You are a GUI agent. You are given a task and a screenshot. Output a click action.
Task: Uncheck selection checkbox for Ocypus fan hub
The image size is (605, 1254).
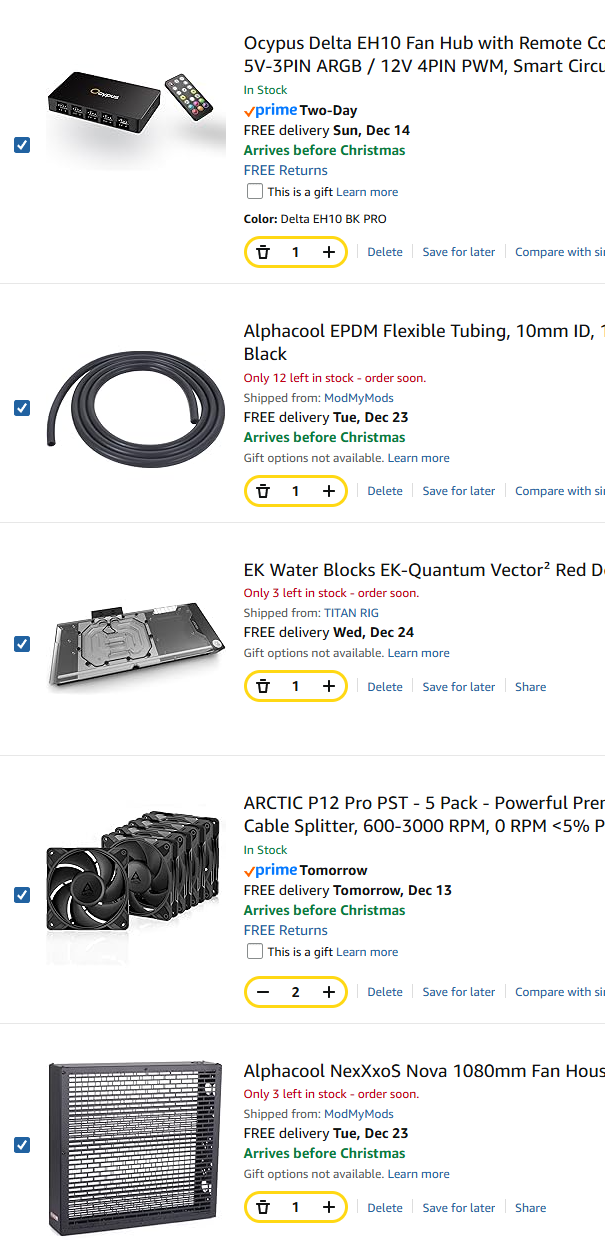pyautogui.click(x=22, y=145)
